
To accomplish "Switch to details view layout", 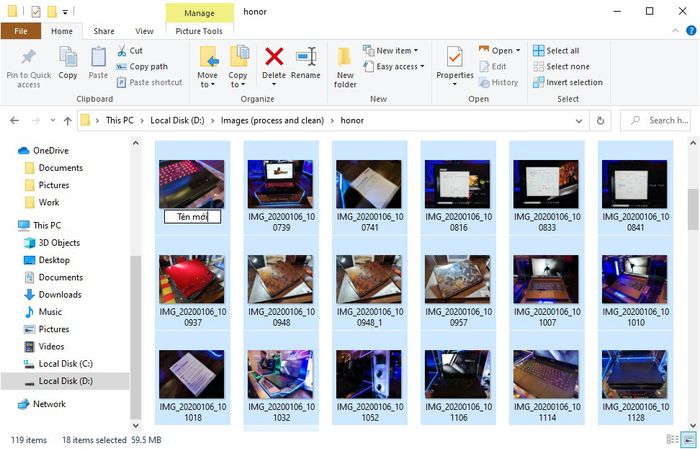I will click(x=672, y=439).
